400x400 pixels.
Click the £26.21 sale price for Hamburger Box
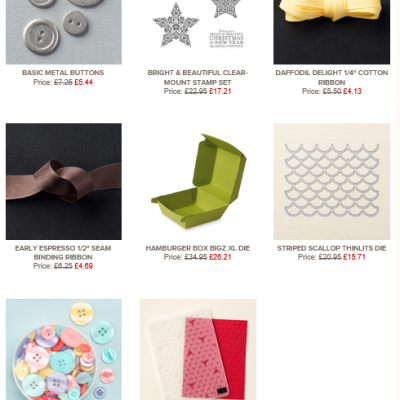(x=220, y=257)
